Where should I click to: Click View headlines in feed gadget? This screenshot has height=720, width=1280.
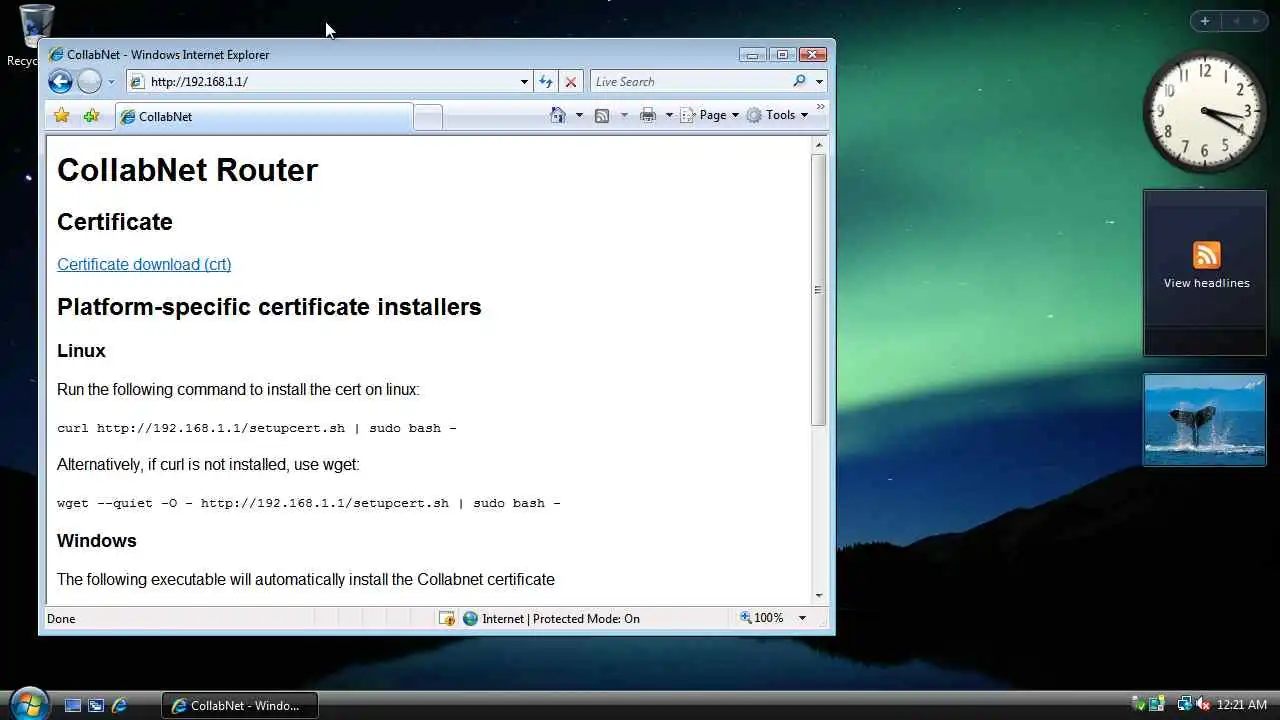click(1206, 283)
